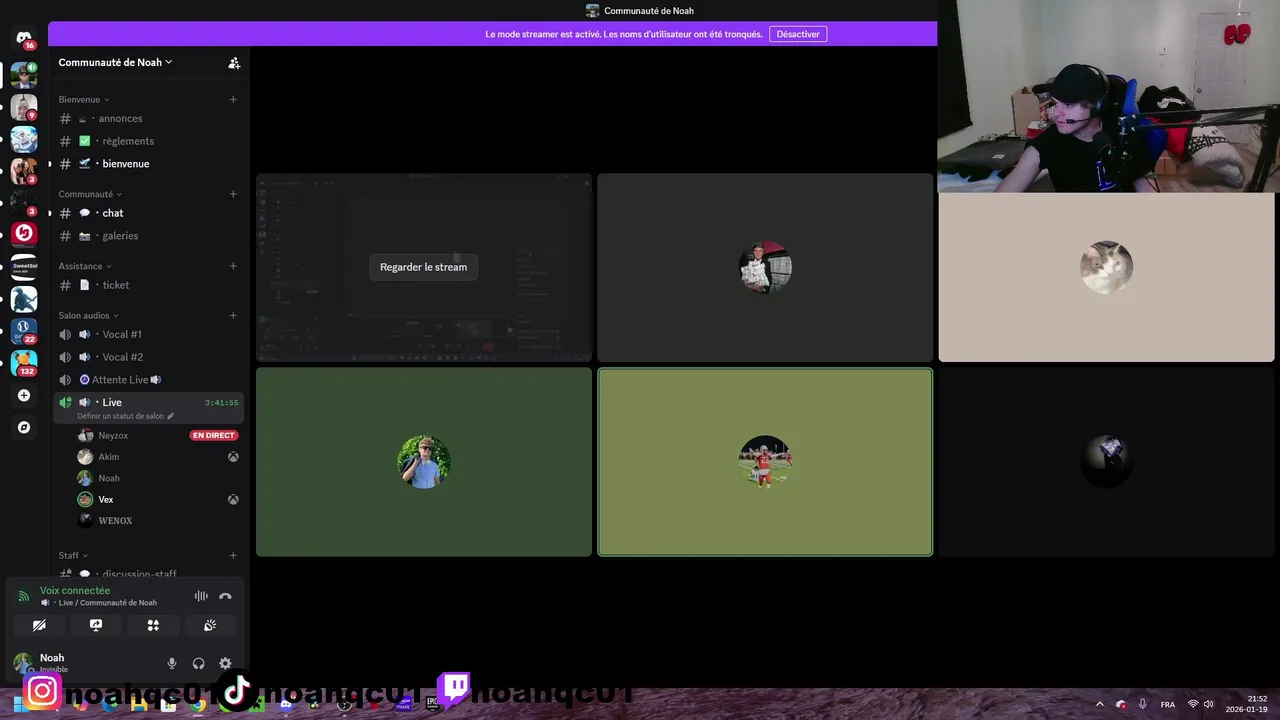Open FRA language indicator in tray
1280x720 pixels.
(1168, 704)
